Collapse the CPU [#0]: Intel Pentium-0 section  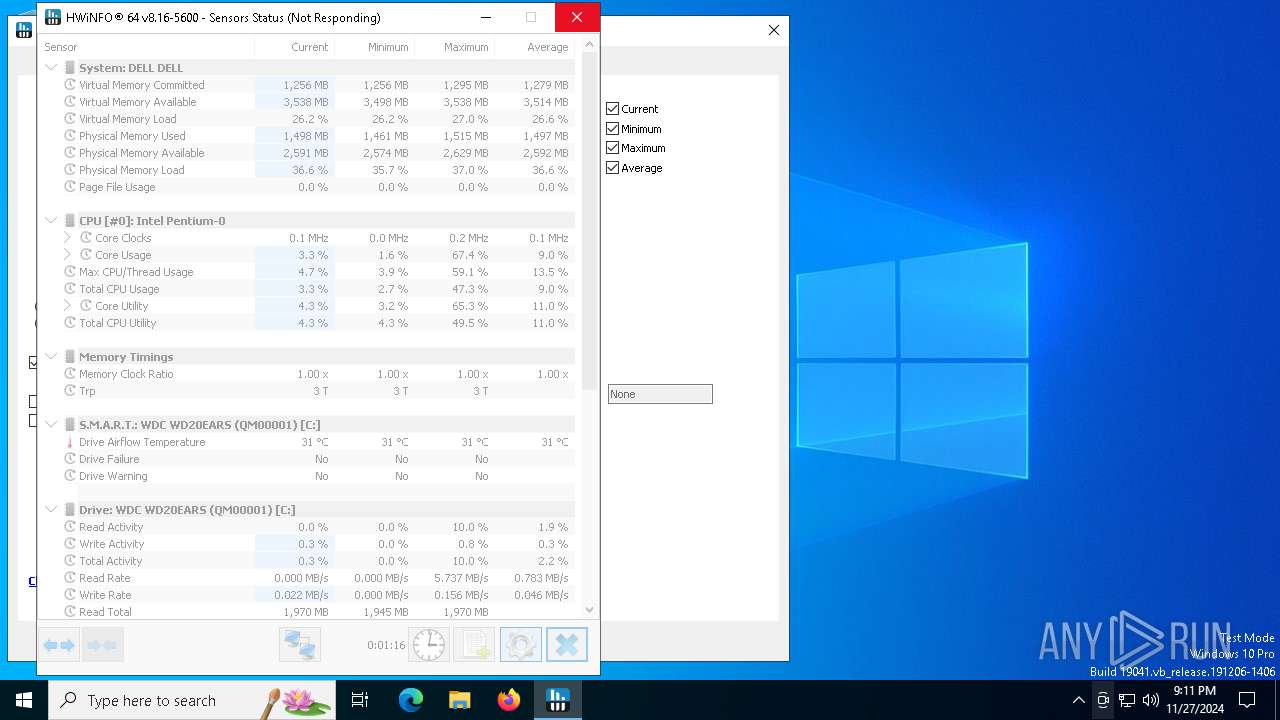tap(51, 221)
